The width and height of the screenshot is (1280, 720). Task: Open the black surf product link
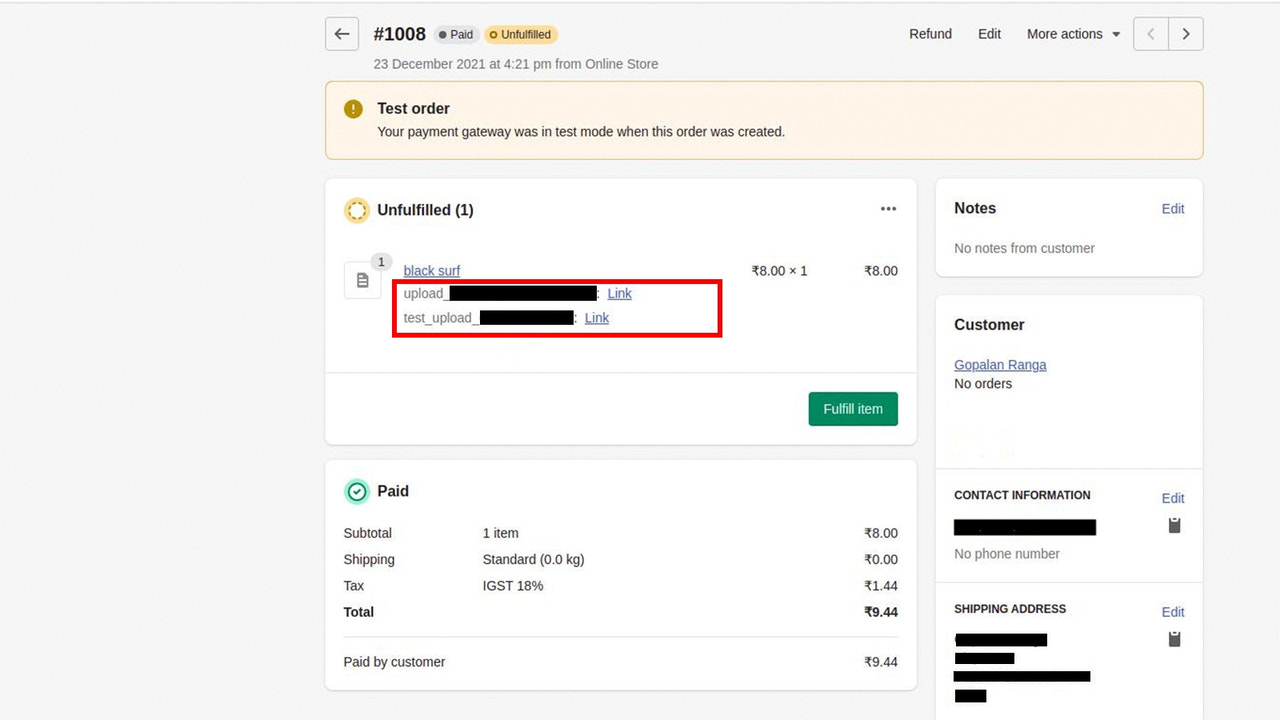pos(432,271)
